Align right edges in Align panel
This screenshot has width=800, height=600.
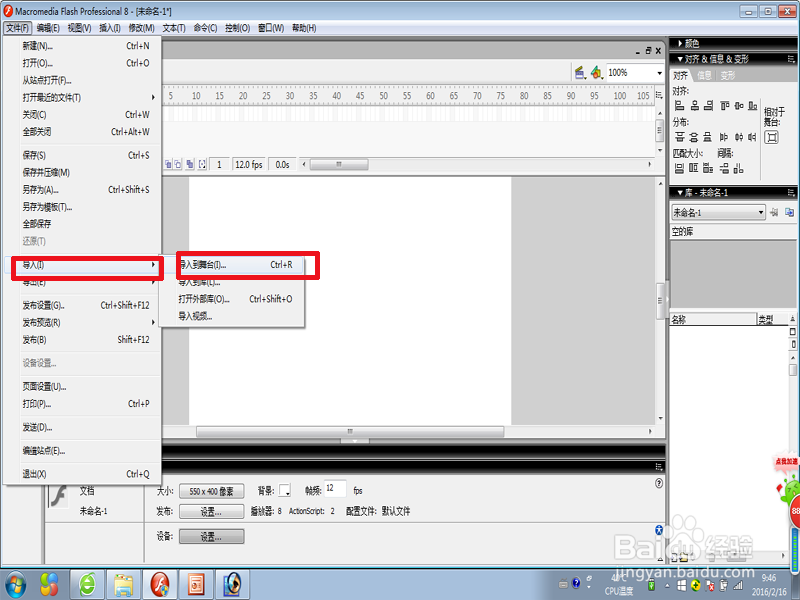point(708,106)
